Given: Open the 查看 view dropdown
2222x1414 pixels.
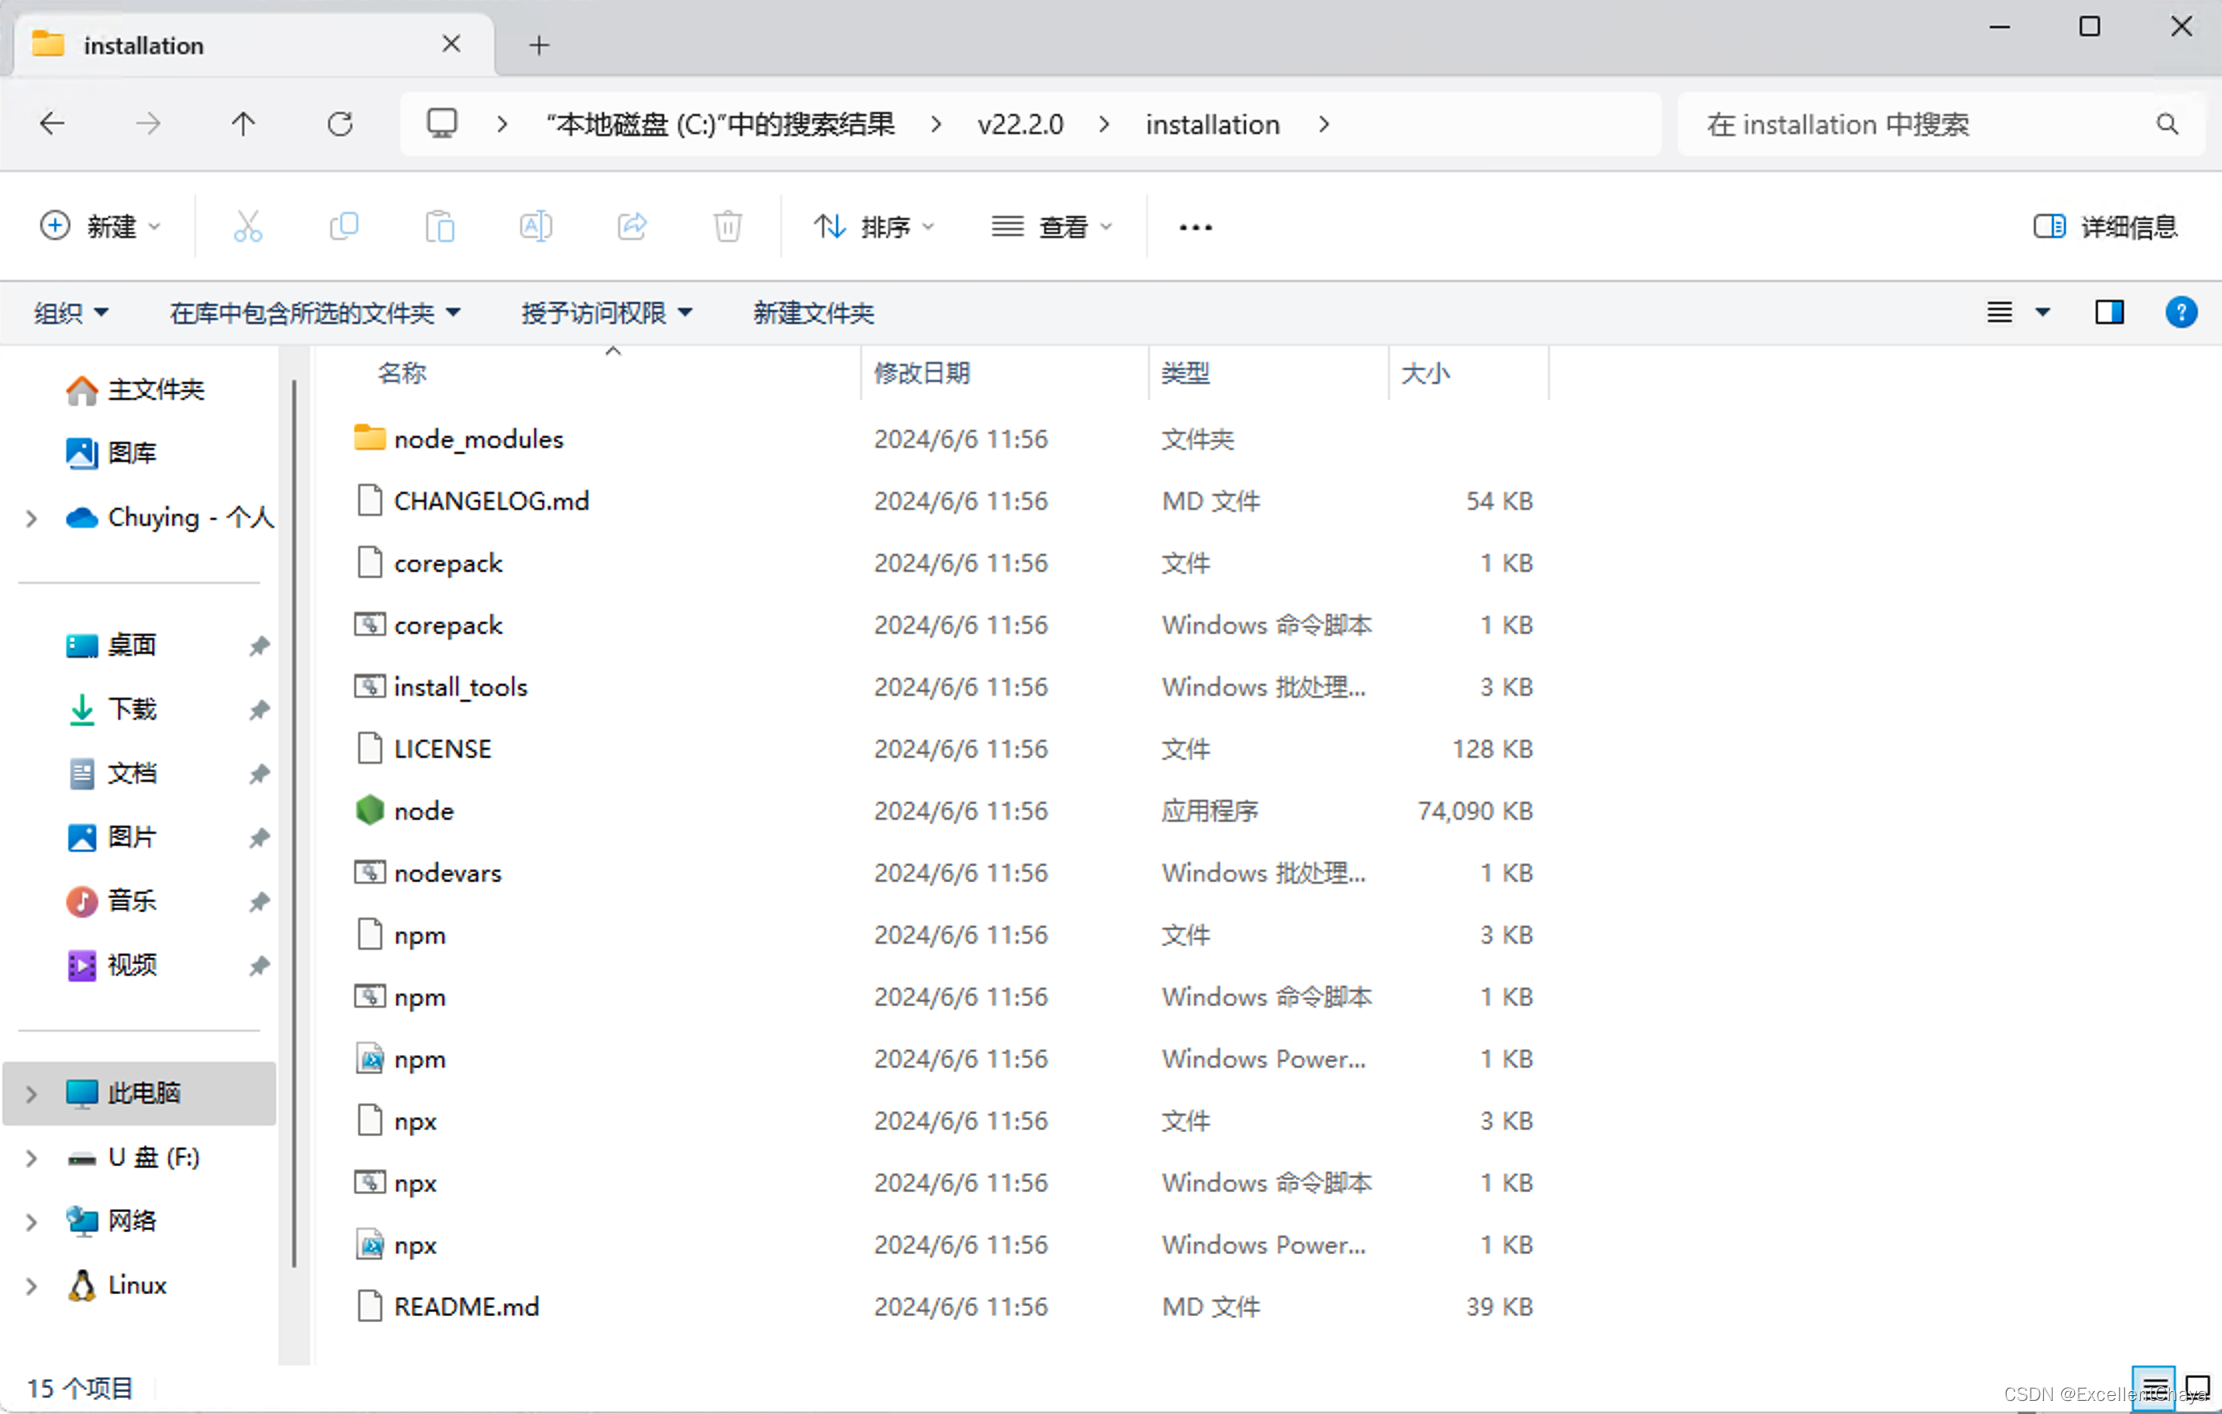Looking at the screenshot, I should [x=1052, y=227].
